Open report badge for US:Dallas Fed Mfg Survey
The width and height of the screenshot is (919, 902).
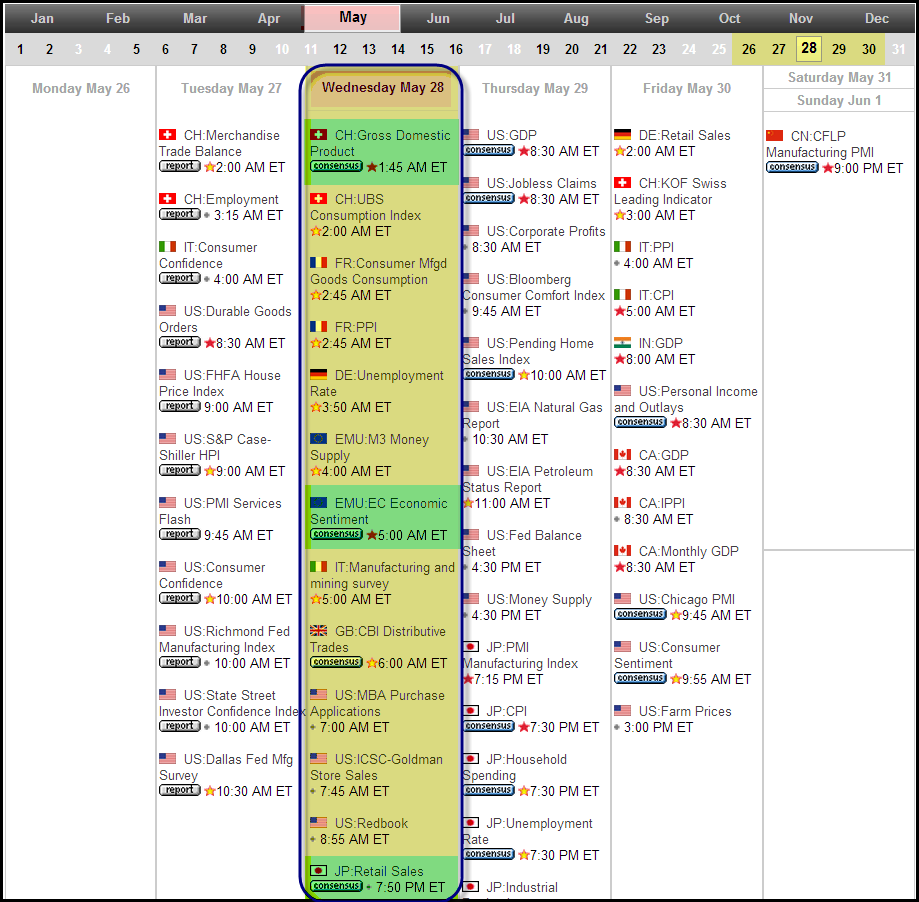click(x=179, y=790)
